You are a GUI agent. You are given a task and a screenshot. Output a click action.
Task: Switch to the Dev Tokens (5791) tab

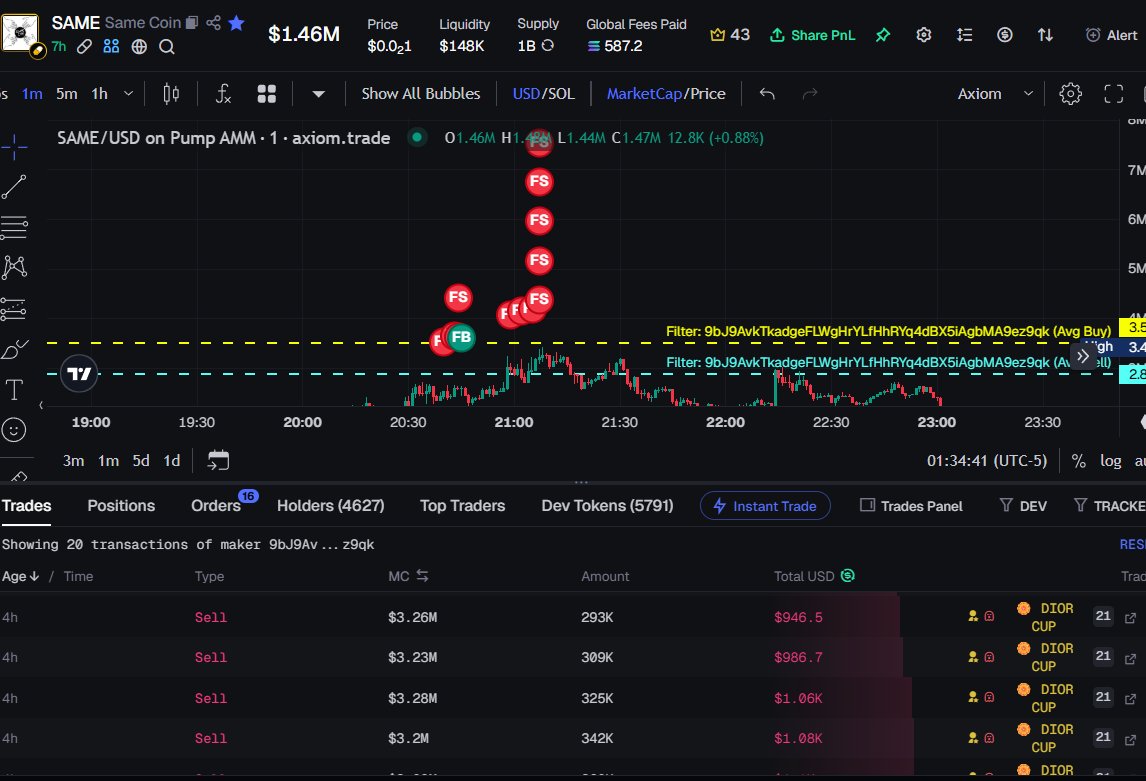(607, 506)
